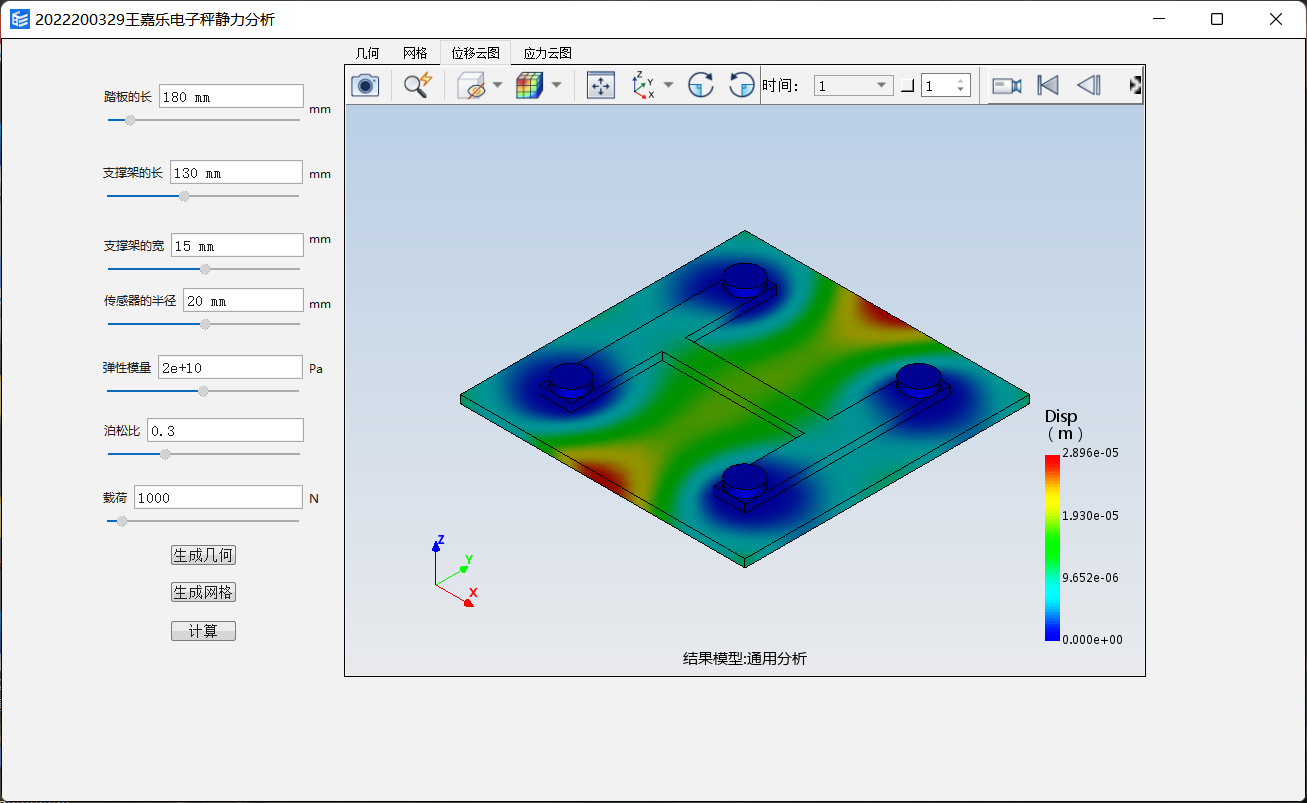Click the XYZ coordinate triad in the viewport

455,572
